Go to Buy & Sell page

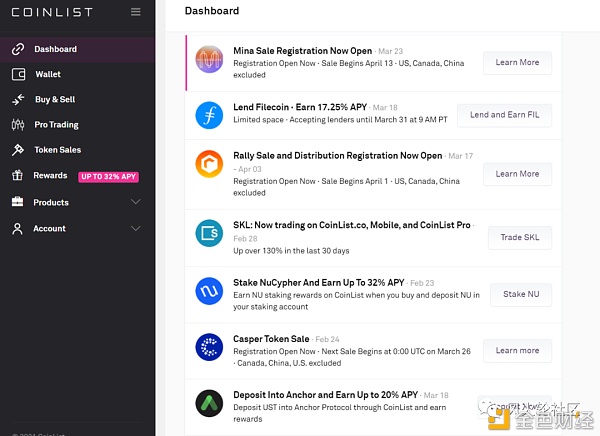point(55,100)
